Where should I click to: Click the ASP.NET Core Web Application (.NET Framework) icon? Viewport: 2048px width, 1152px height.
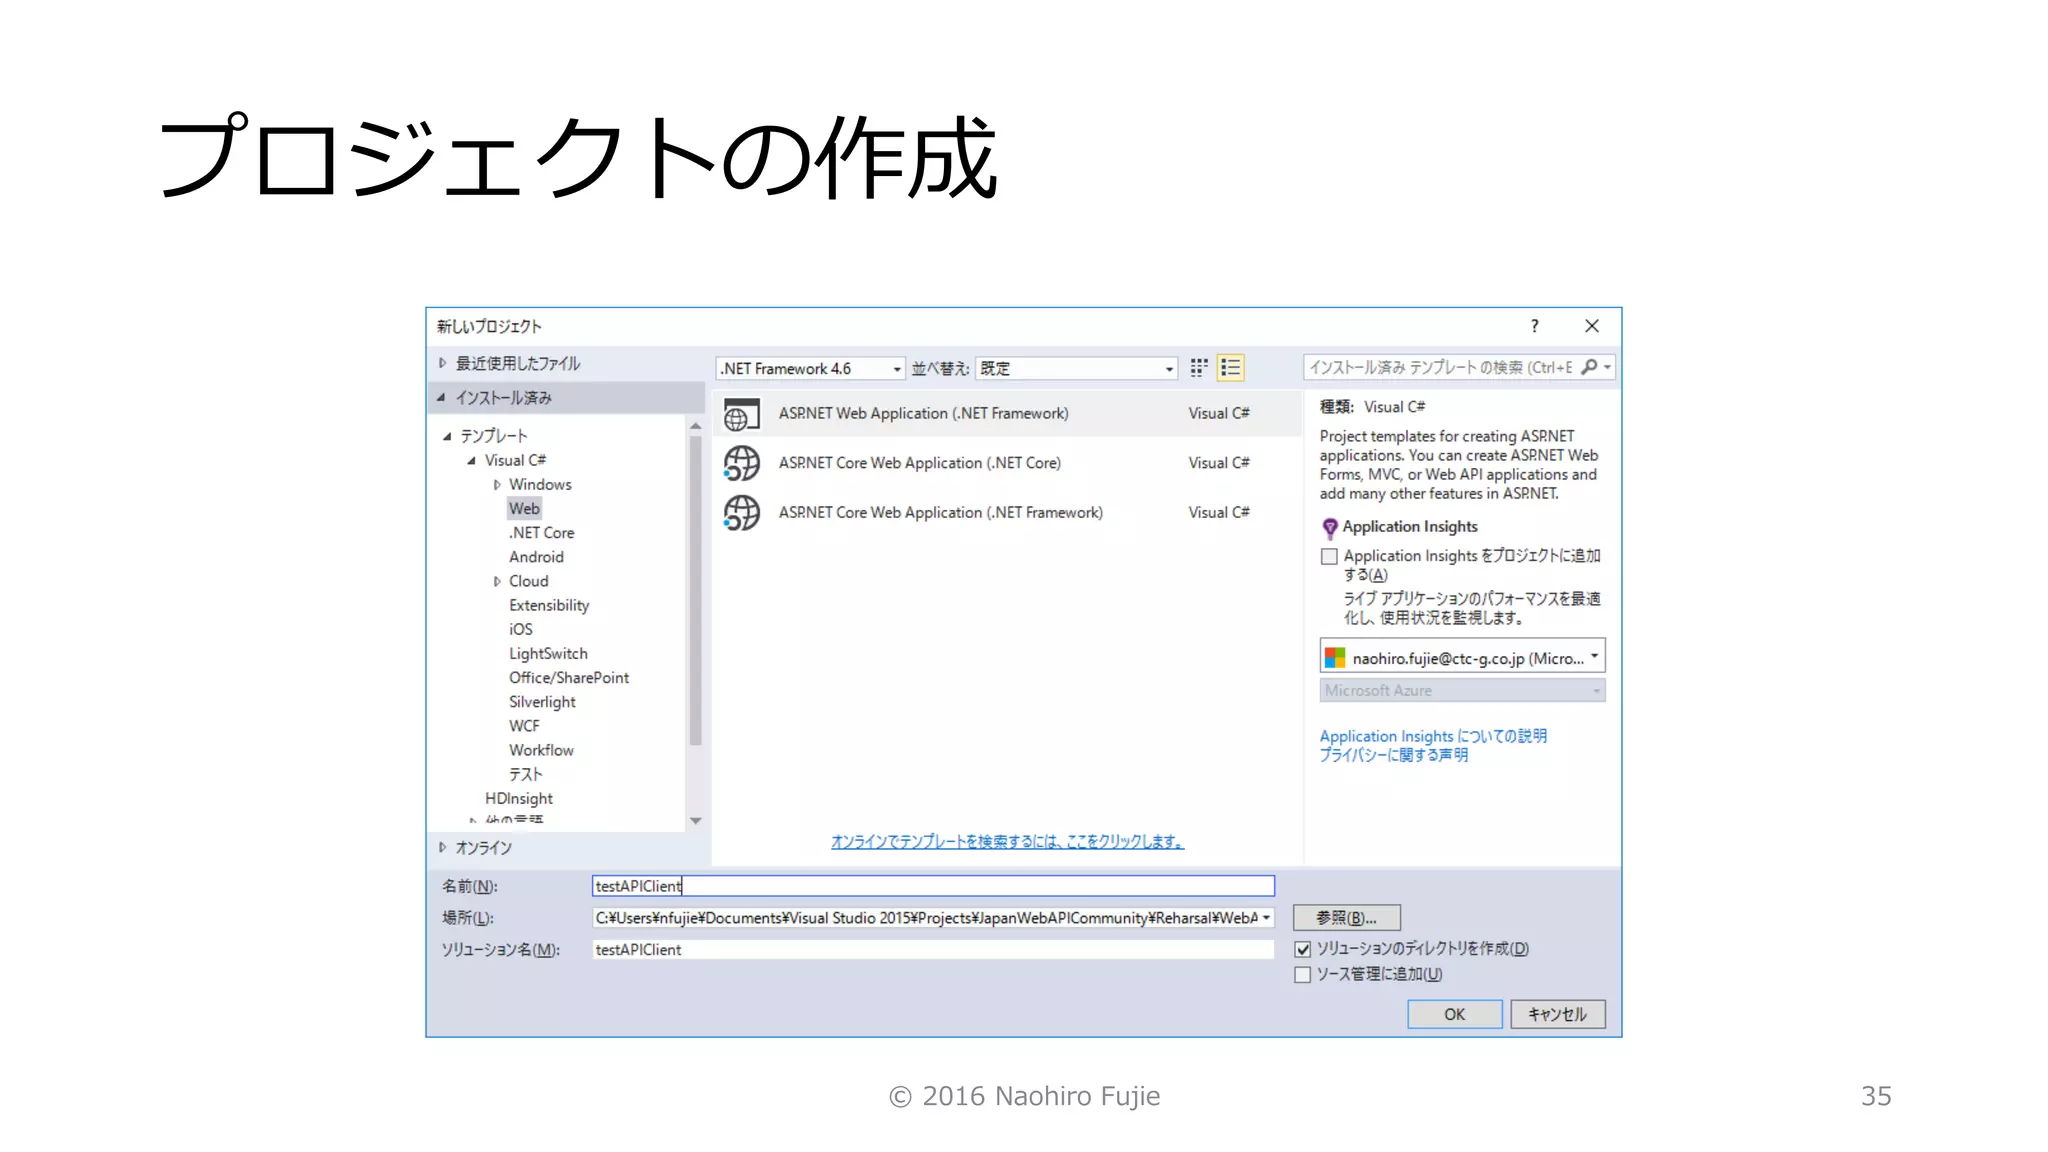point(741,513)
